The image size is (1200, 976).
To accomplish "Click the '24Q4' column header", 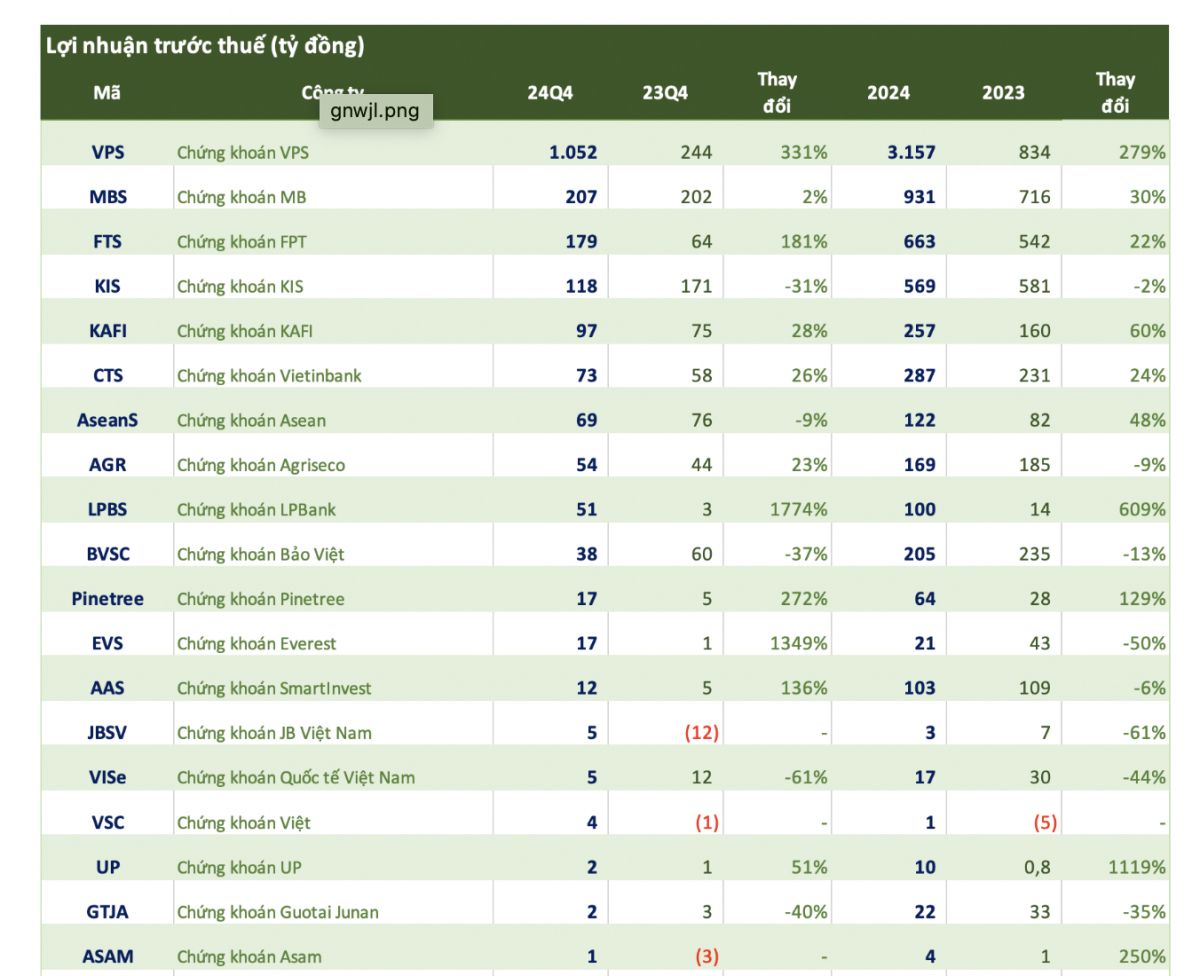I will point(550,93).
